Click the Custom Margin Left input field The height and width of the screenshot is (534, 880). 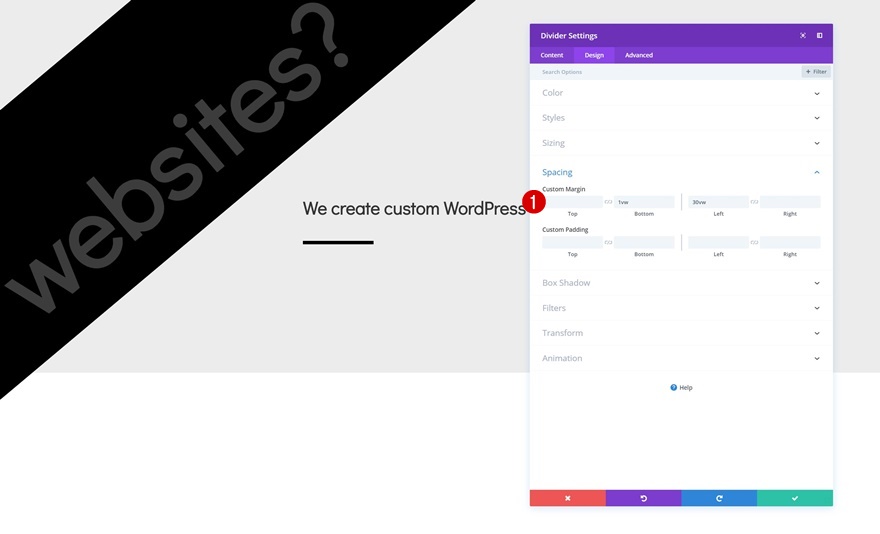(718, 202)
